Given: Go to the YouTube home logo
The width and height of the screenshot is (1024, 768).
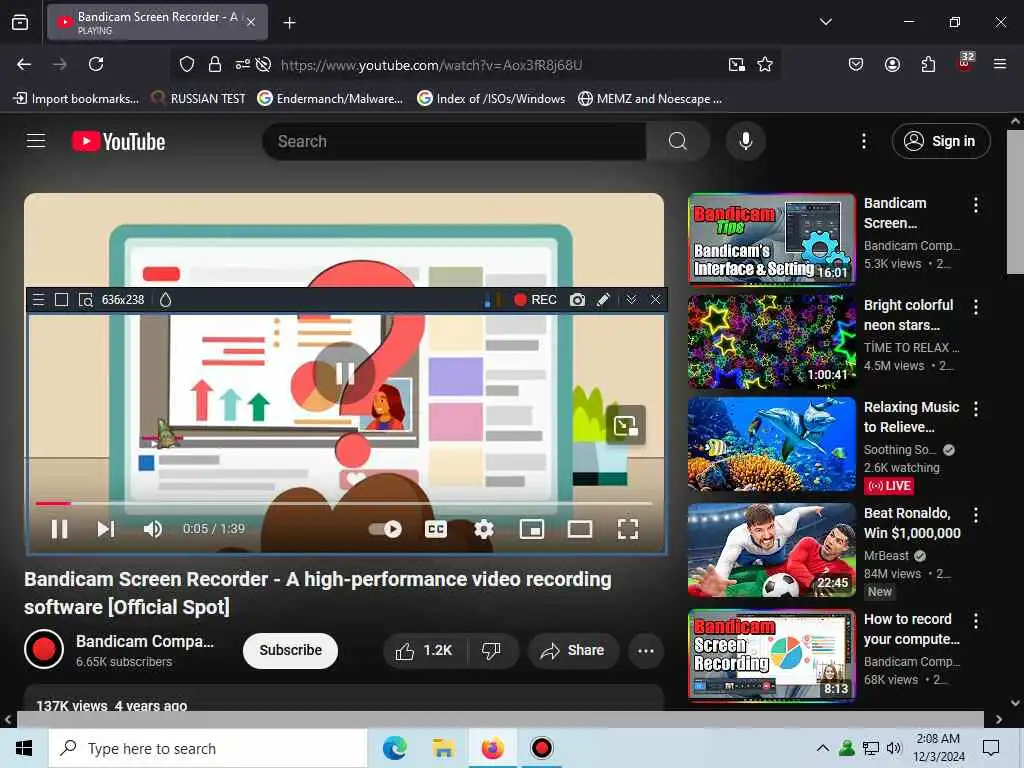Looking at the screenshot, I should 118,142.
